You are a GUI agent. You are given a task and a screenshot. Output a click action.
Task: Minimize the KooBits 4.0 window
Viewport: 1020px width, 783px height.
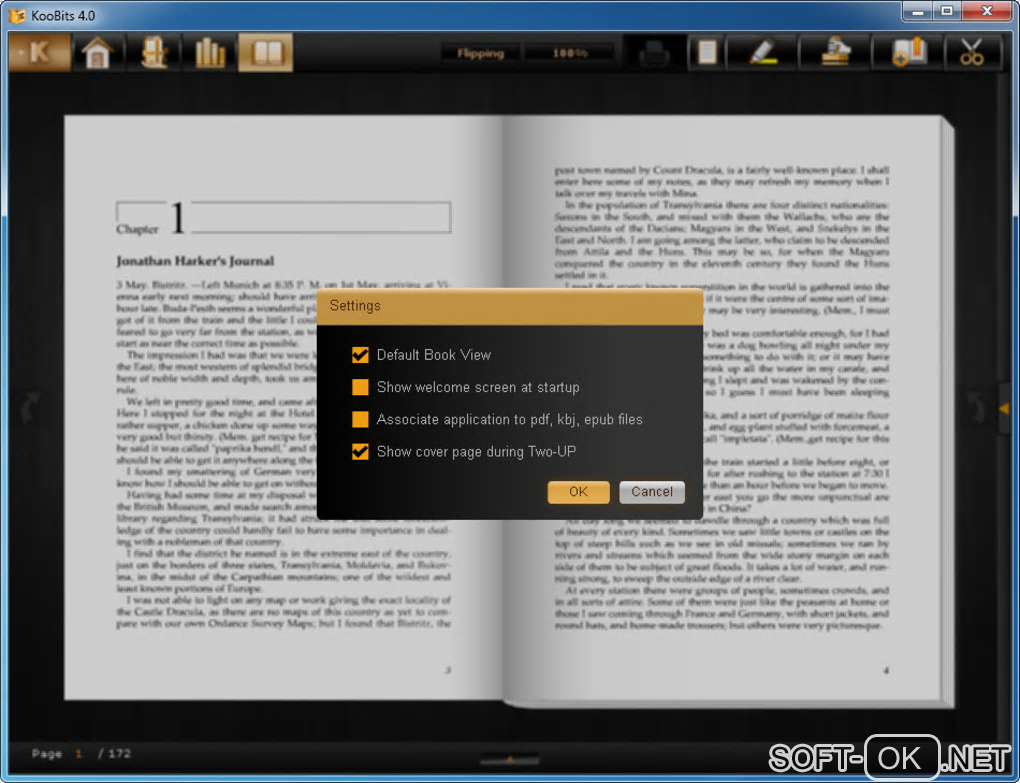[919, 11]
